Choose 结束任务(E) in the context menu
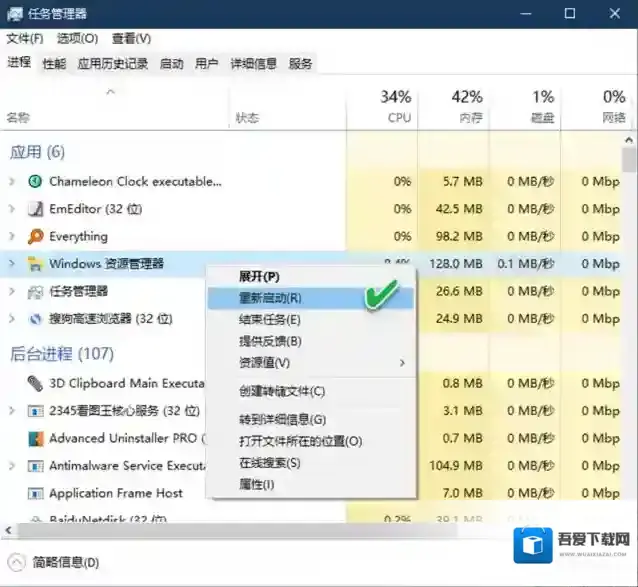The width and height of the screenshot is (638, 587). click(x=311, y=320)
